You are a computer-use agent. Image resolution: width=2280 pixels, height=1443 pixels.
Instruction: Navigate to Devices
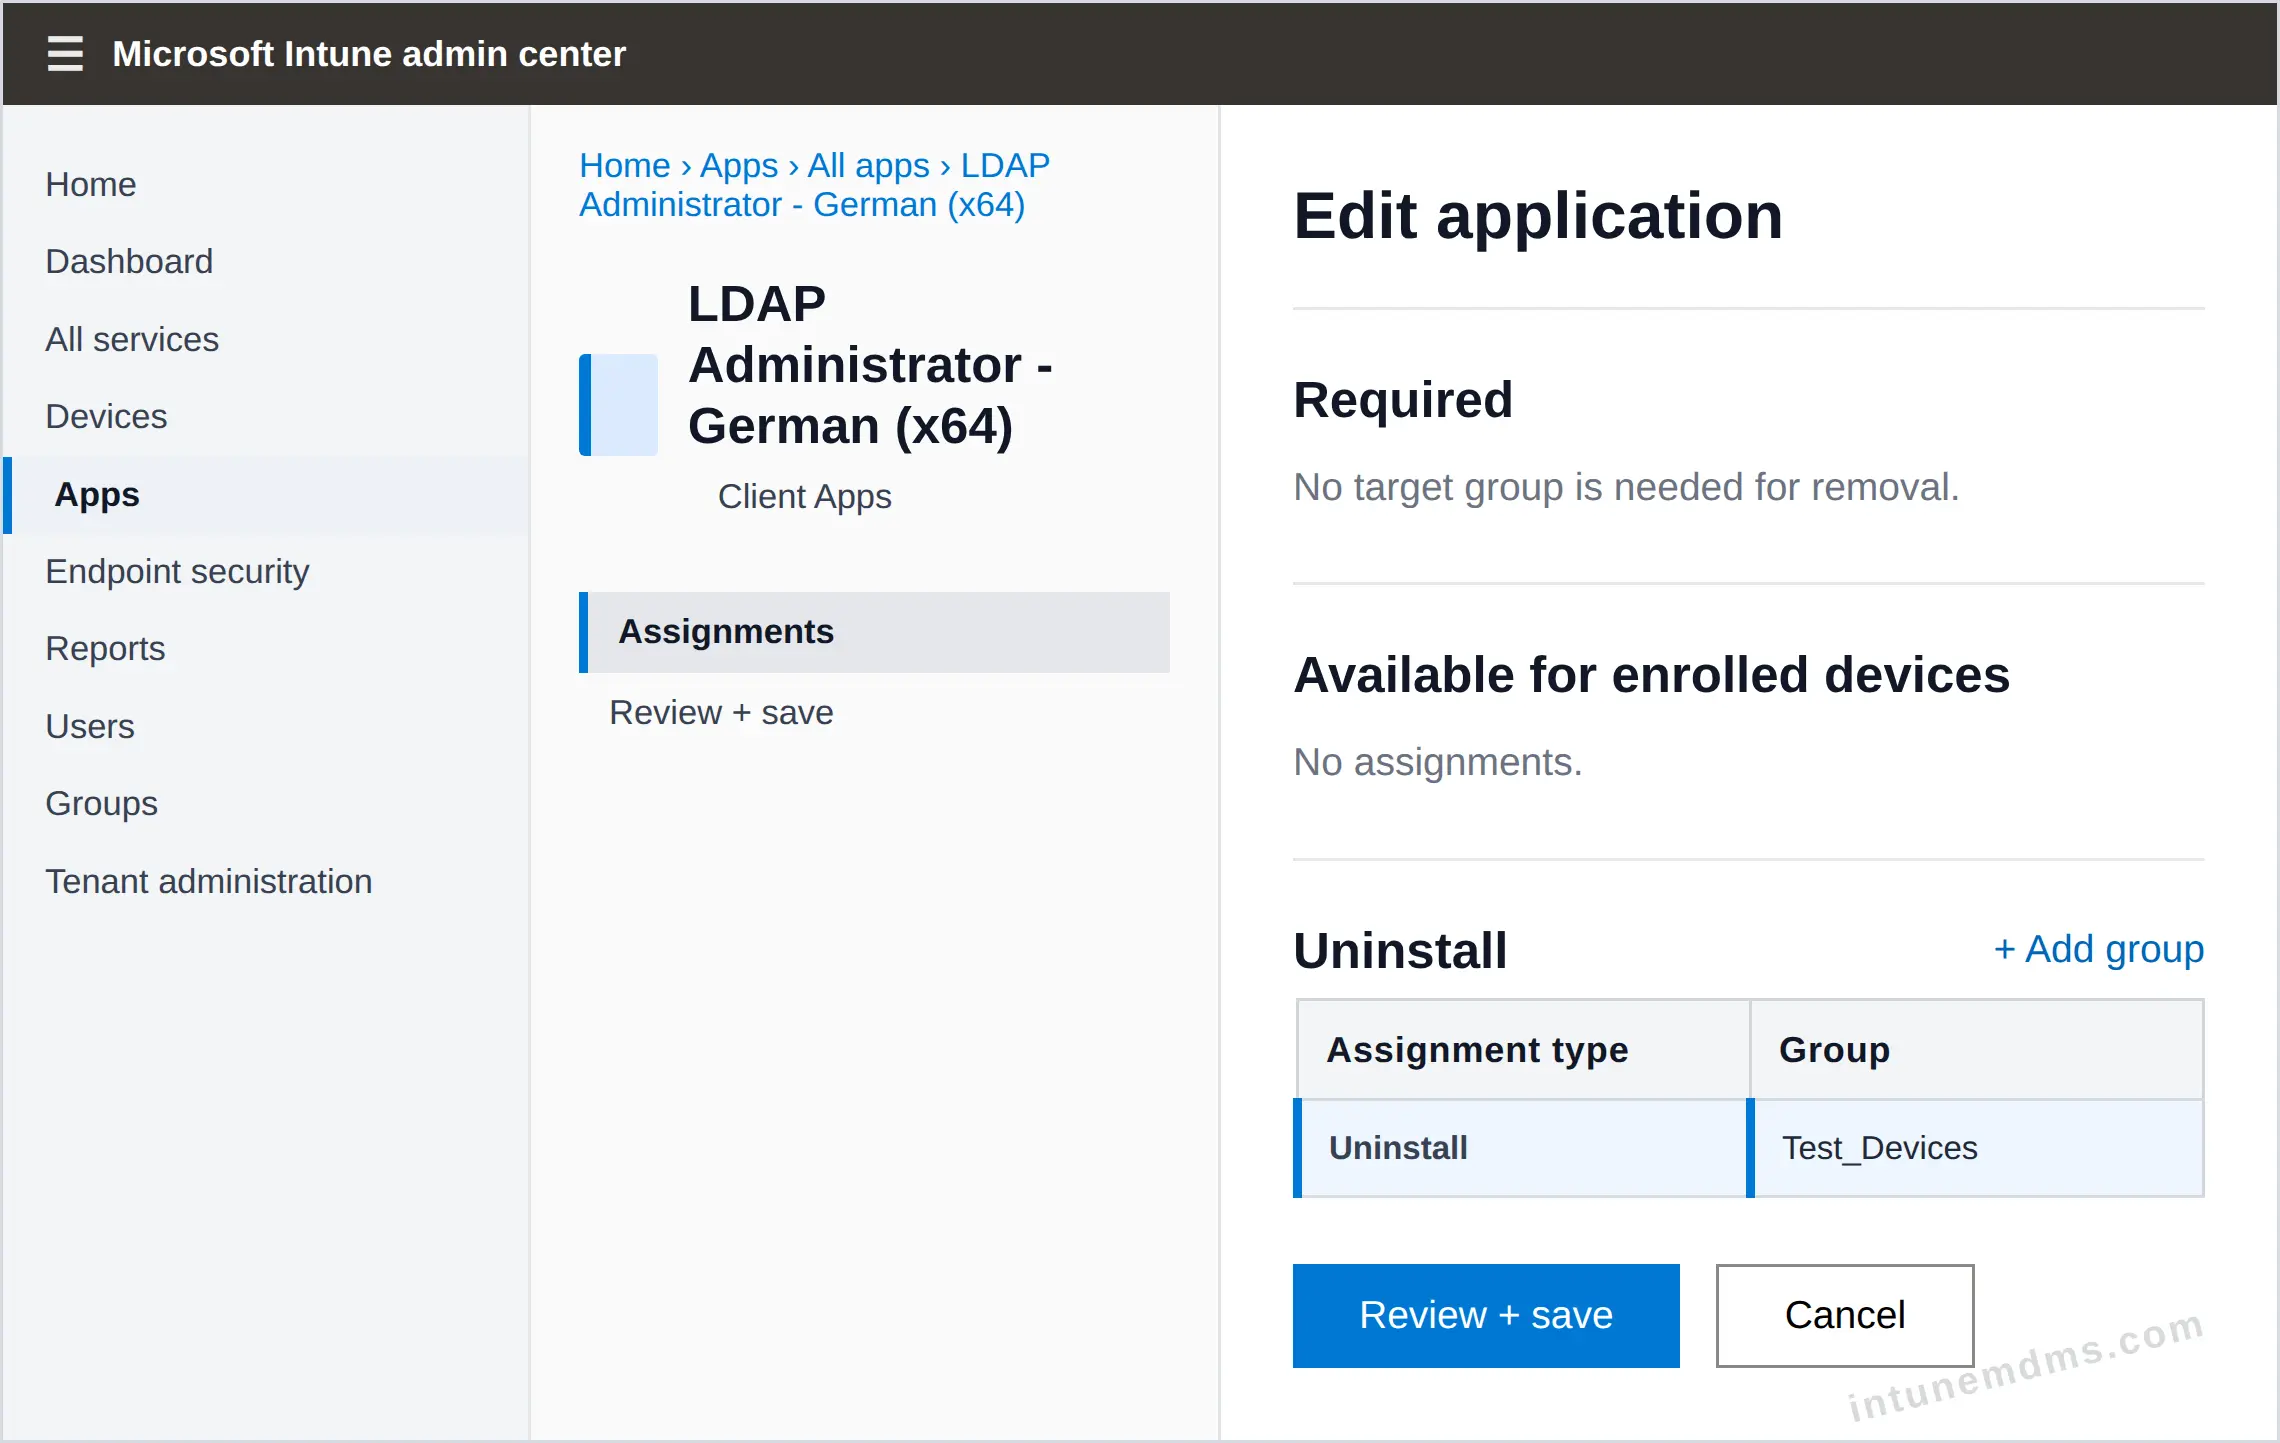[x=106, y=417]
